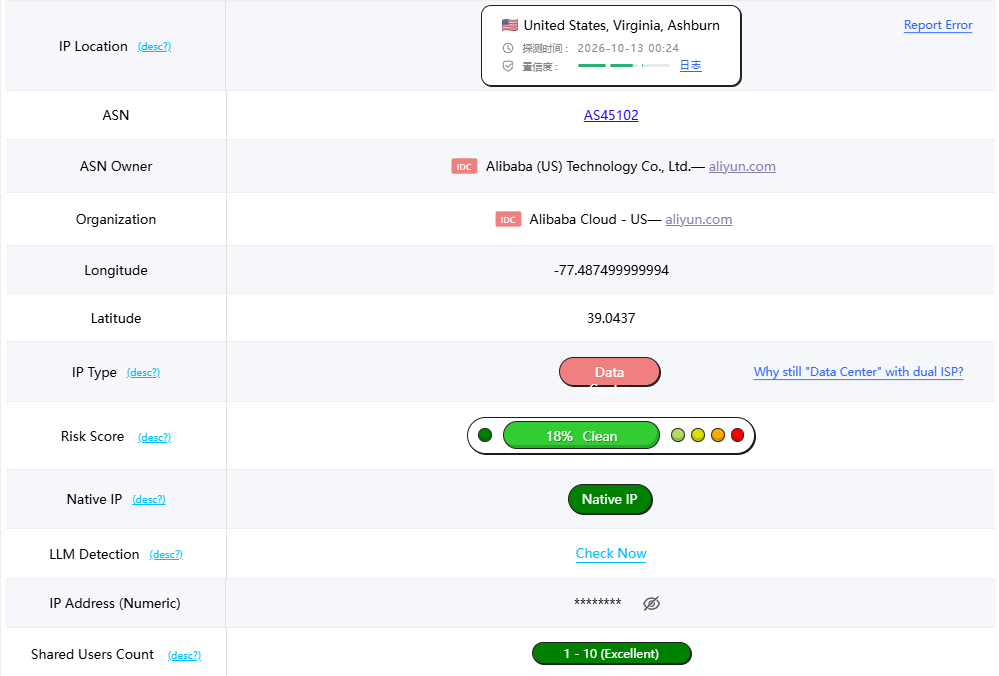Open the Risk Score desc link
Viewport: 999px width, 676px height.
[x=155, y=438]
